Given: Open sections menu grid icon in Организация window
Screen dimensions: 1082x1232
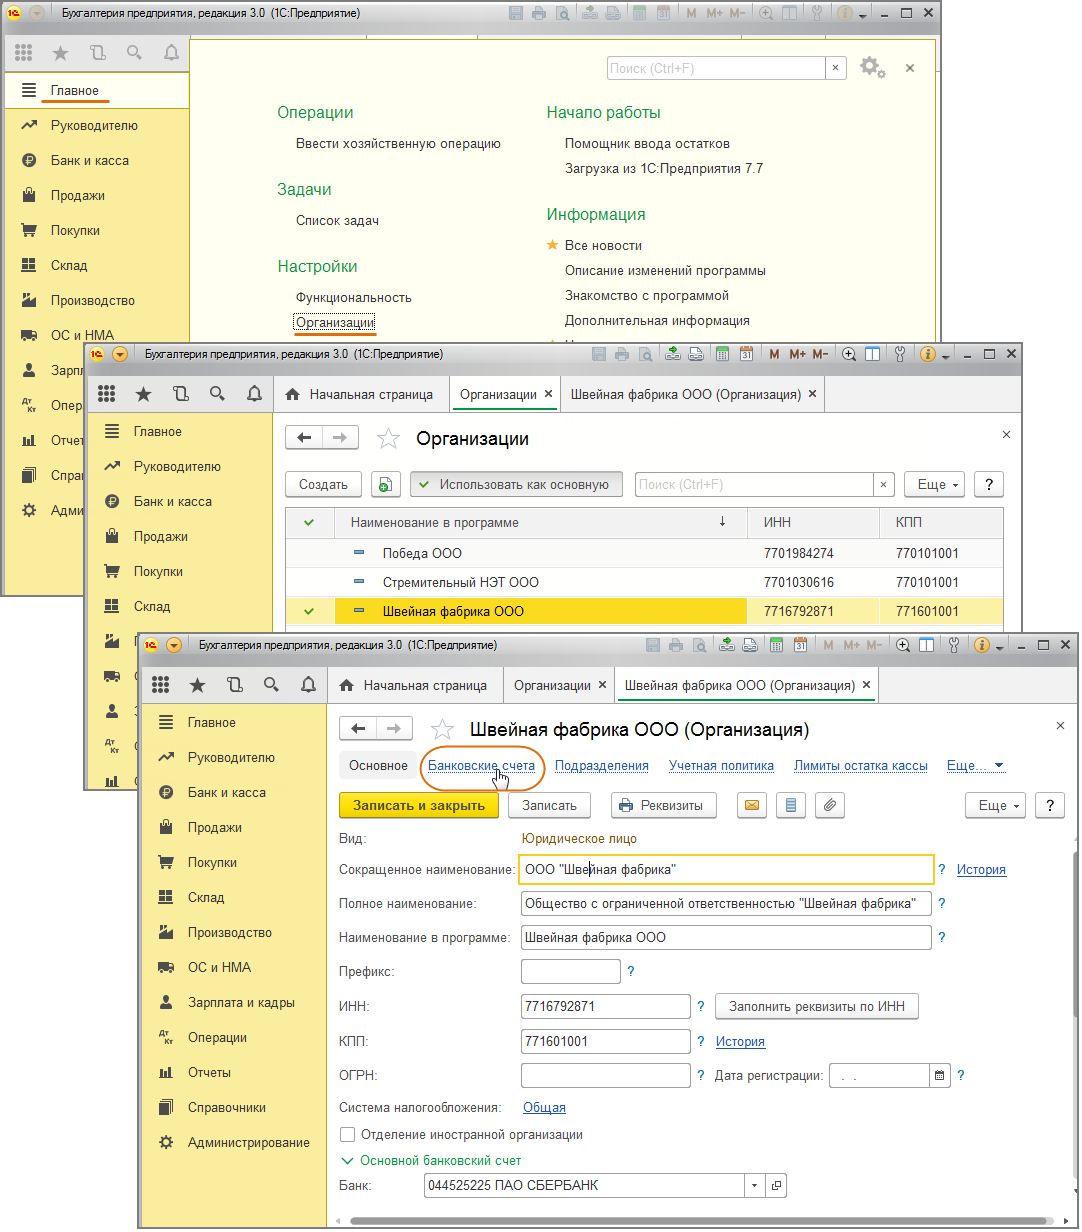Looking at the screenshot, I should 160,685.
